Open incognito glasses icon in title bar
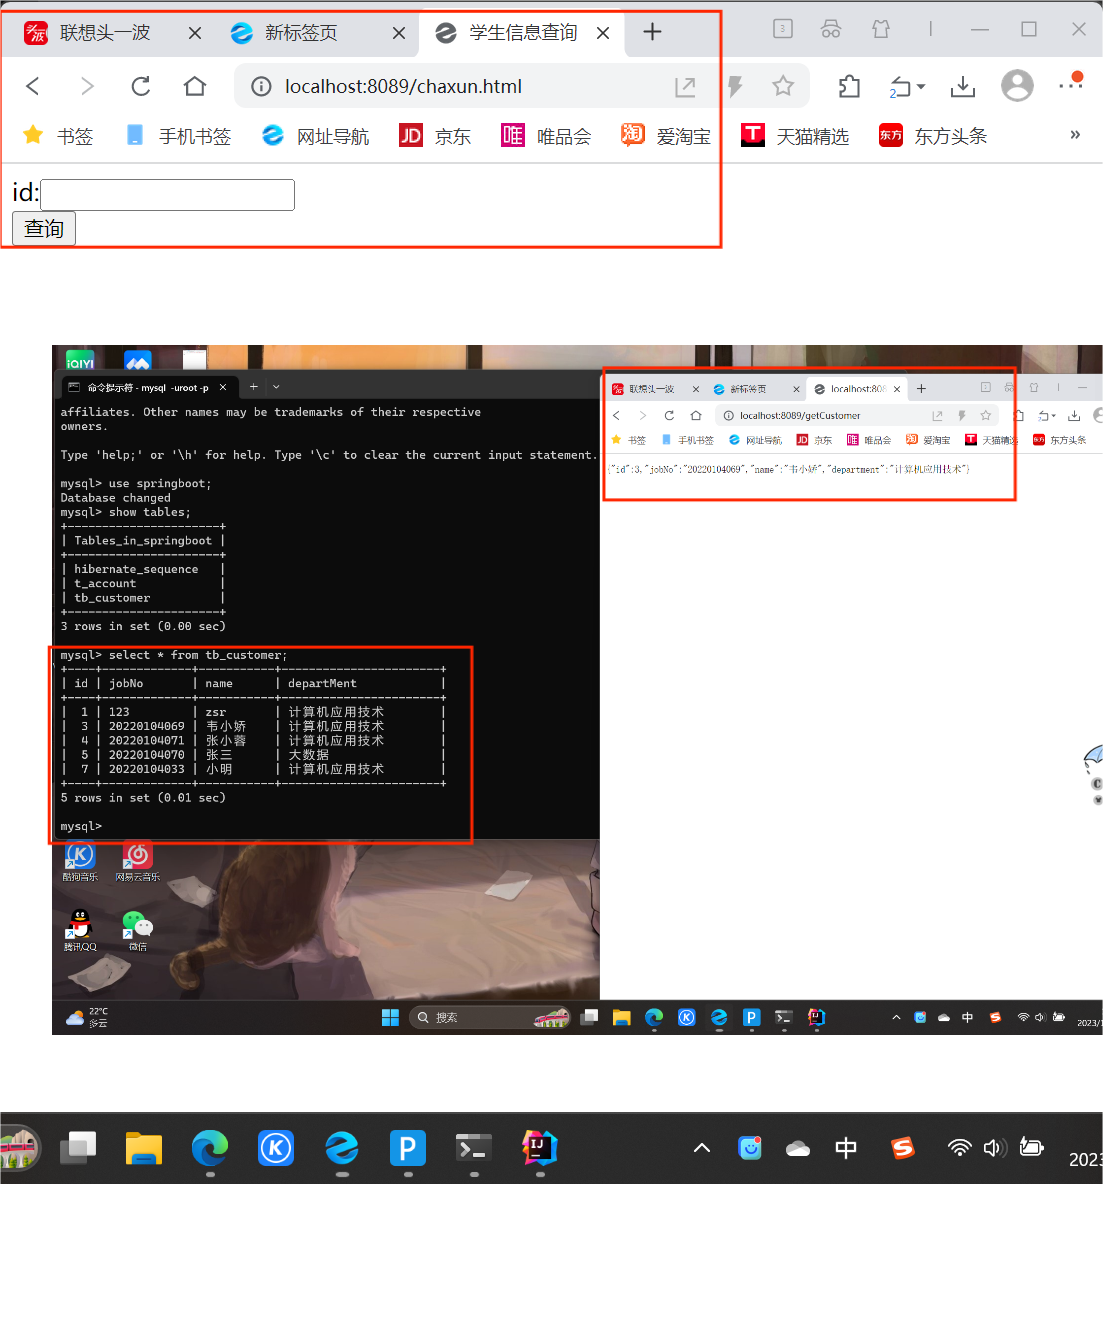Viewport: 1103px width, 1329px height. (x=831, y=29)
